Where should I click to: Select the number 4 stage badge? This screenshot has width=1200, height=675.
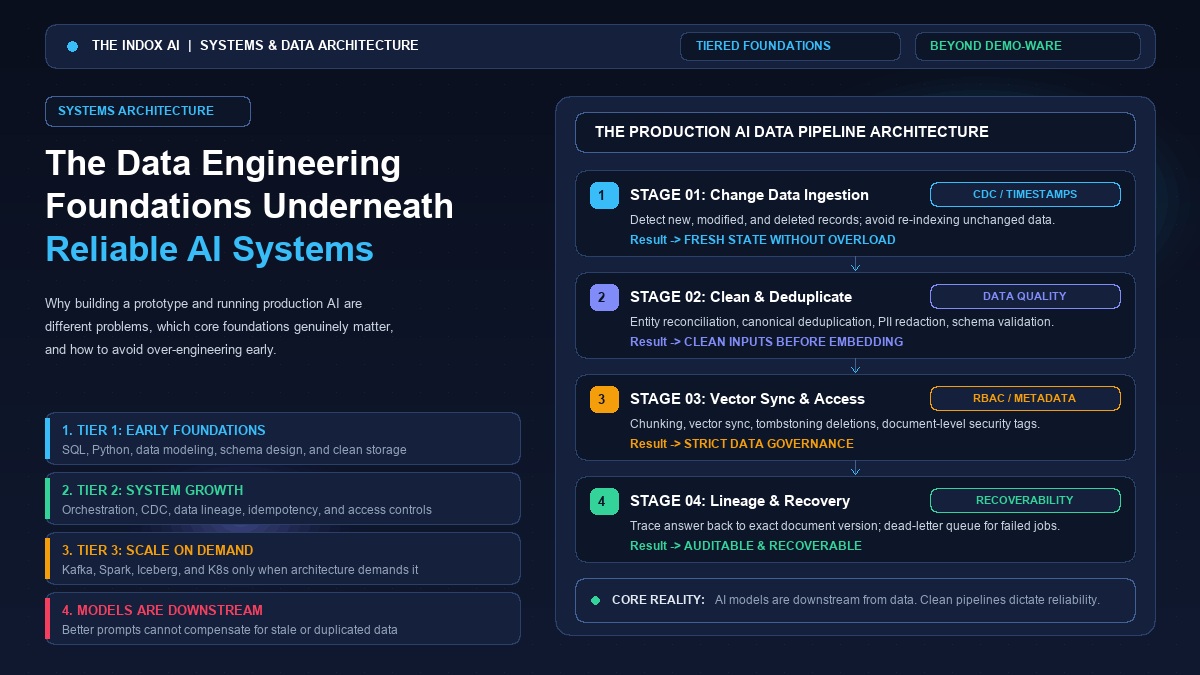pos(604,501)
